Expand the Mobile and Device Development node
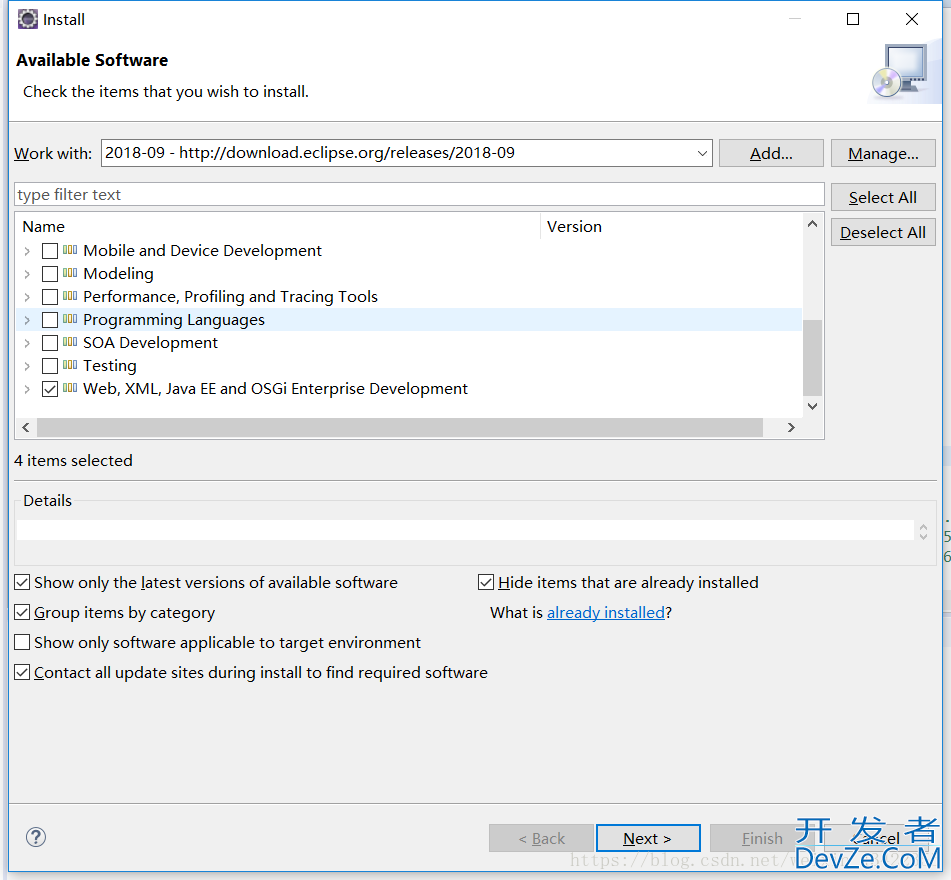The height and width of the screenshot is (880, 951). tap(27, 250)
